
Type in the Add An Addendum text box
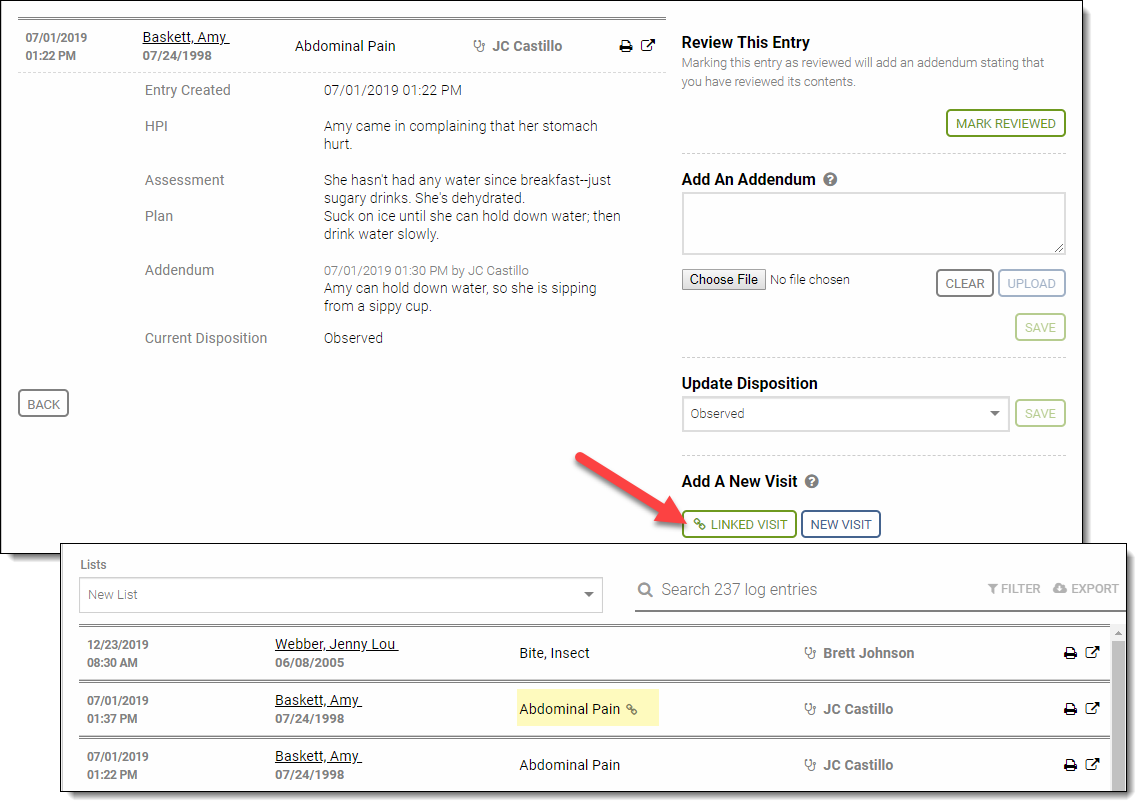(873, 224)
